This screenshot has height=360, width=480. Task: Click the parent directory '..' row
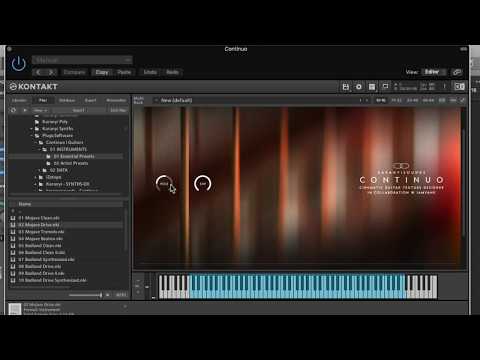point(67,211)
